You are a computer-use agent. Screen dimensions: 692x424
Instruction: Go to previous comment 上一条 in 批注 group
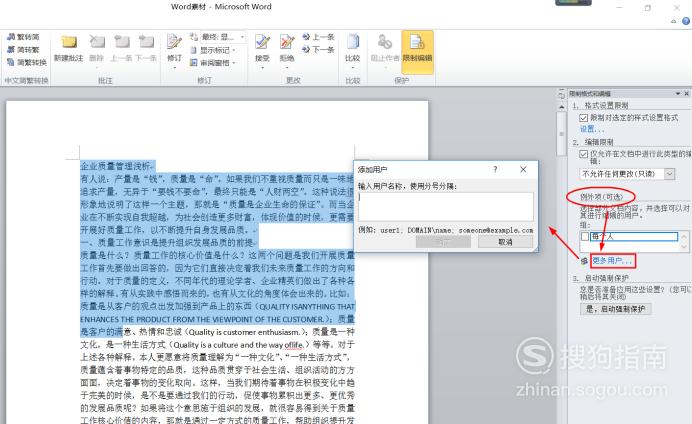pyautogui.click(x=121, y=42)
